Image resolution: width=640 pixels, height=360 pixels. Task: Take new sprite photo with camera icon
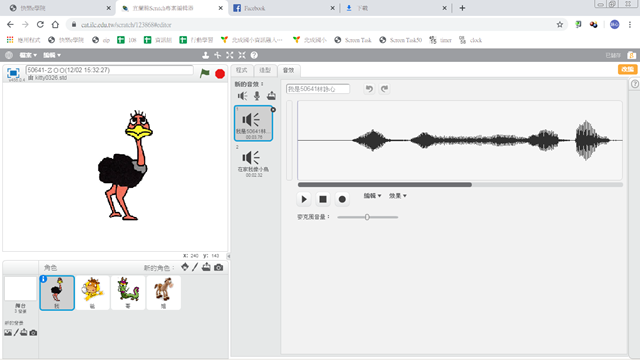click(219, 267)
